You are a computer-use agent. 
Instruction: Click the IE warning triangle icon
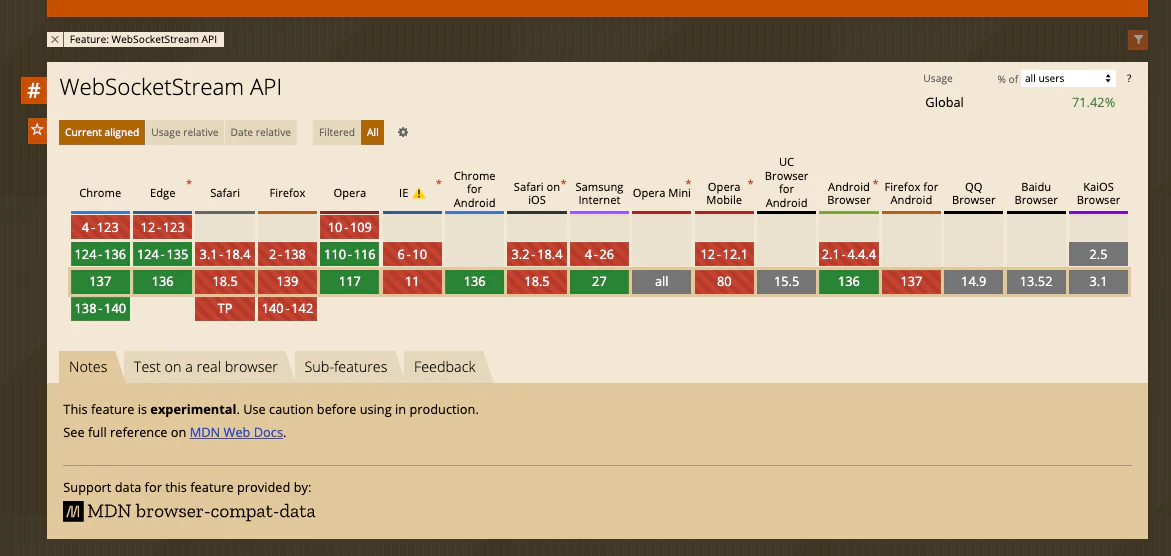pyautogui.click(x=419, y=194)
